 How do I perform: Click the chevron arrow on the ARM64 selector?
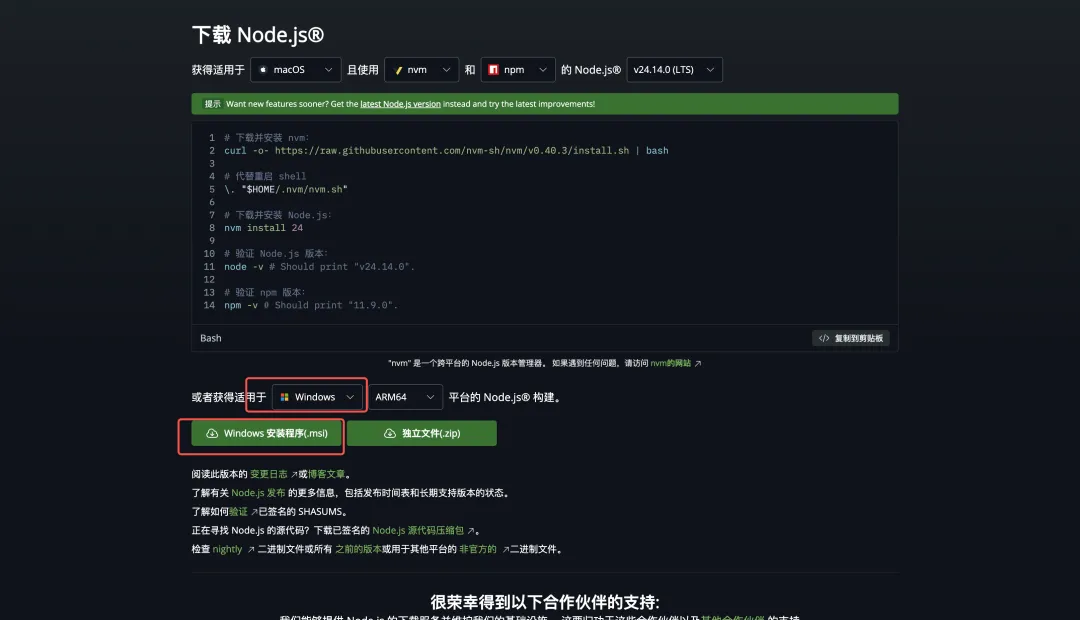430,397
